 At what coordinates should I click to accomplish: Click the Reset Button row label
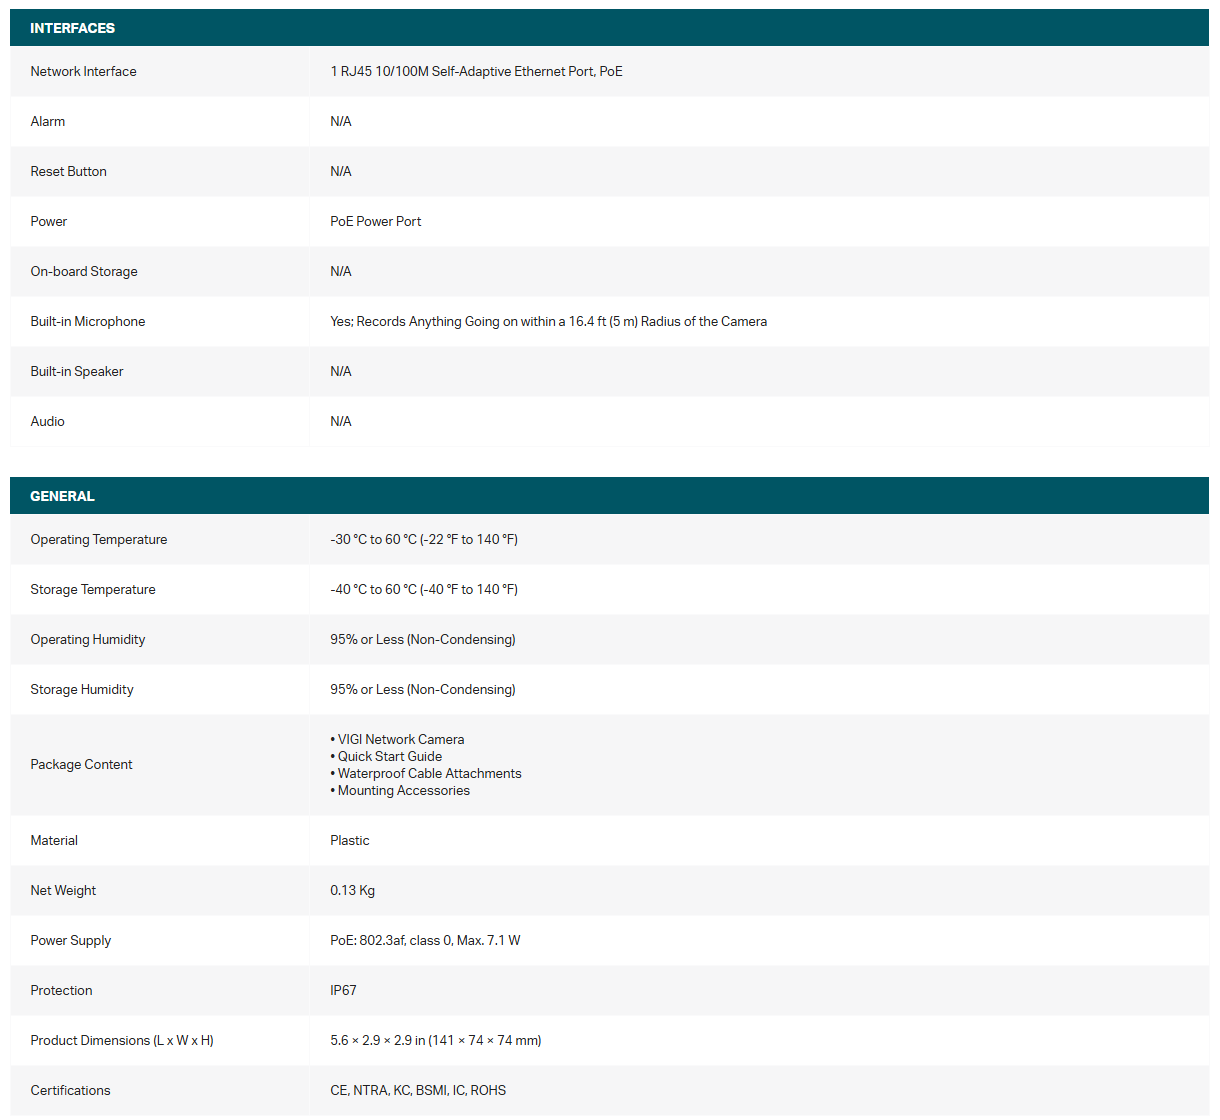coord(68,171)
